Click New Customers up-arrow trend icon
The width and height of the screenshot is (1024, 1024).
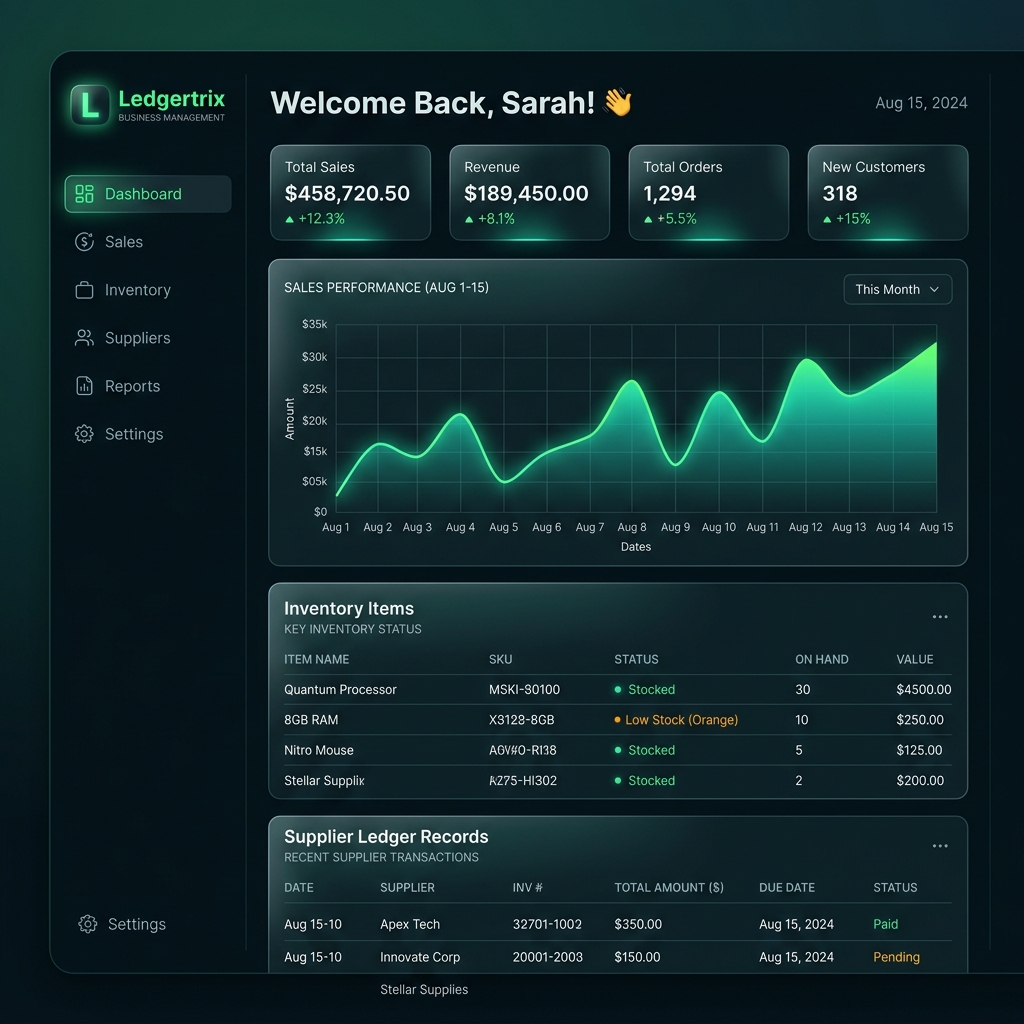[827, 219]
